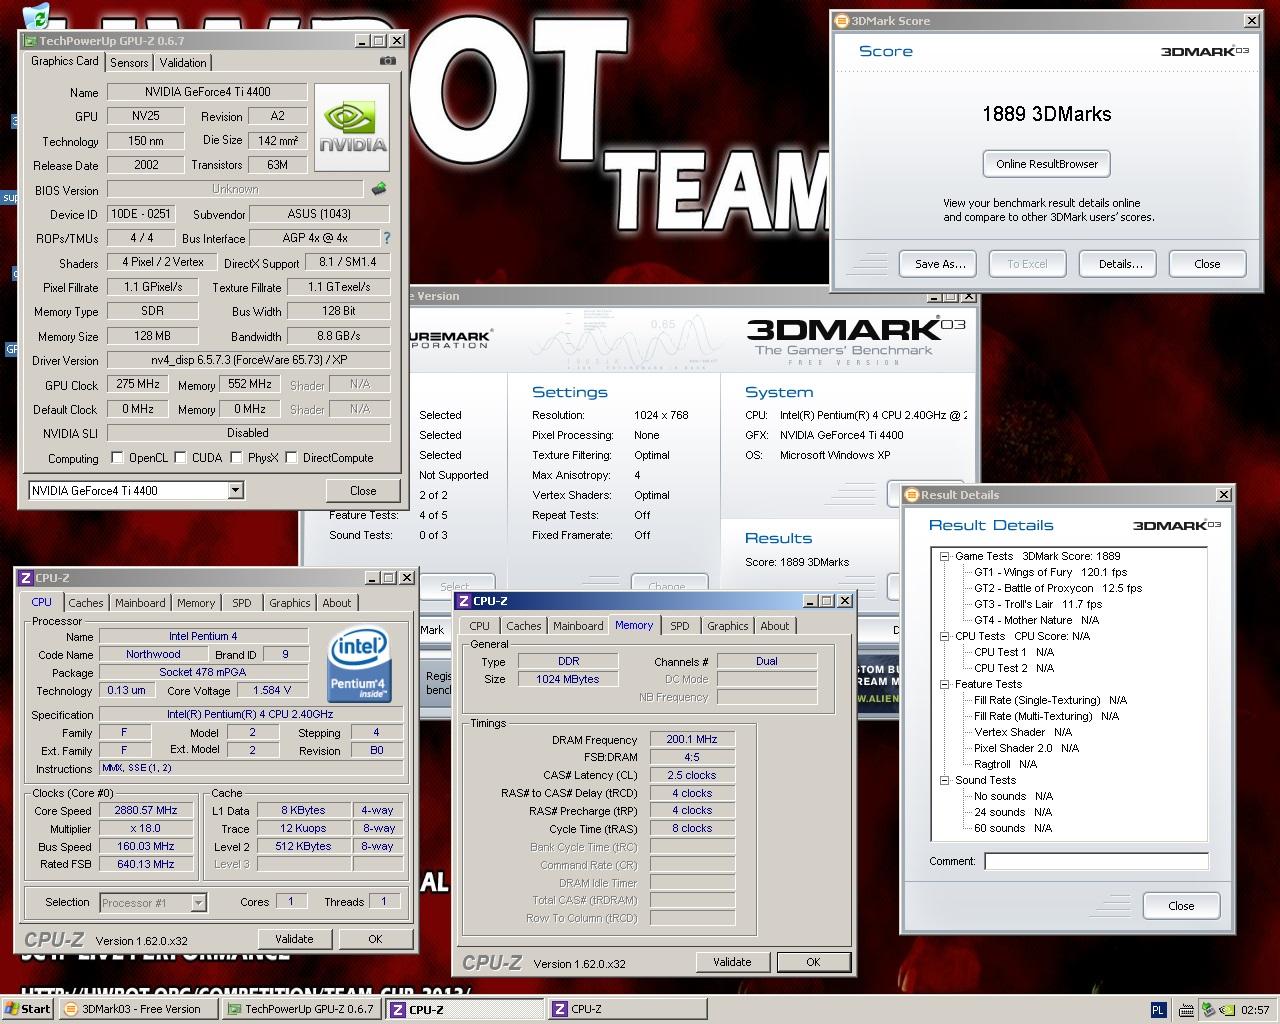Click the DRAM Frequency value 200.1 MHz
Viewport: 1280px width, 1024px height.
pos(692,740)
